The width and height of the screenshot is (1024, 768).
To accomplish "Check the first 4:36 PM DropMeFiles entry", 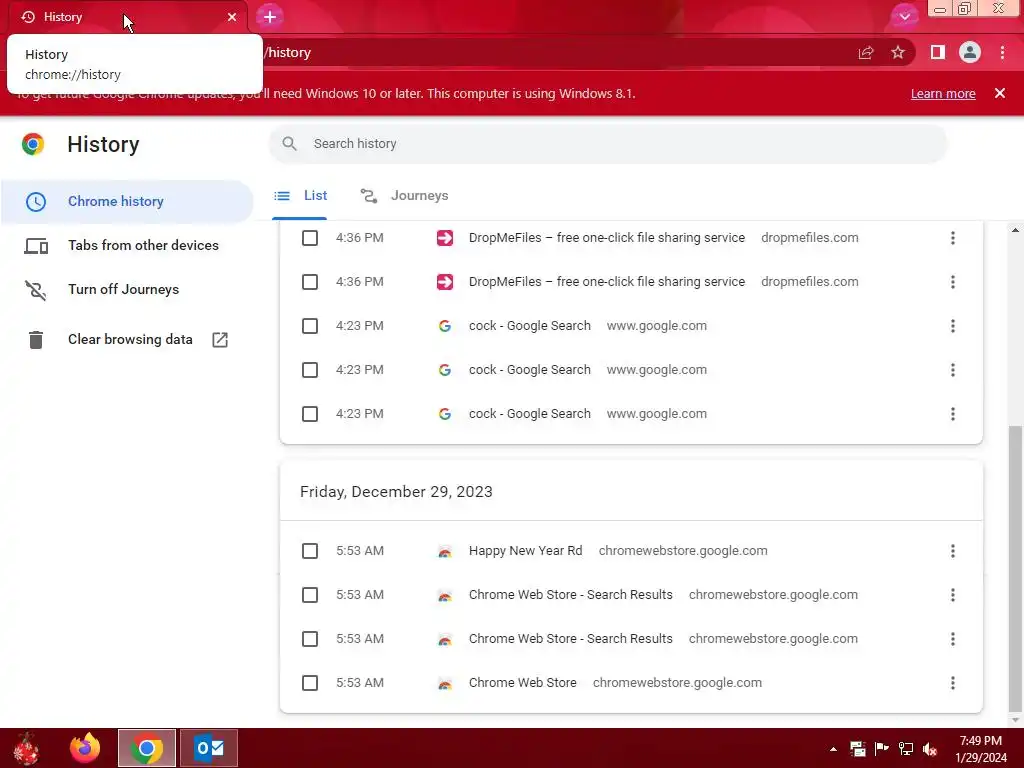I will (310, 238).
